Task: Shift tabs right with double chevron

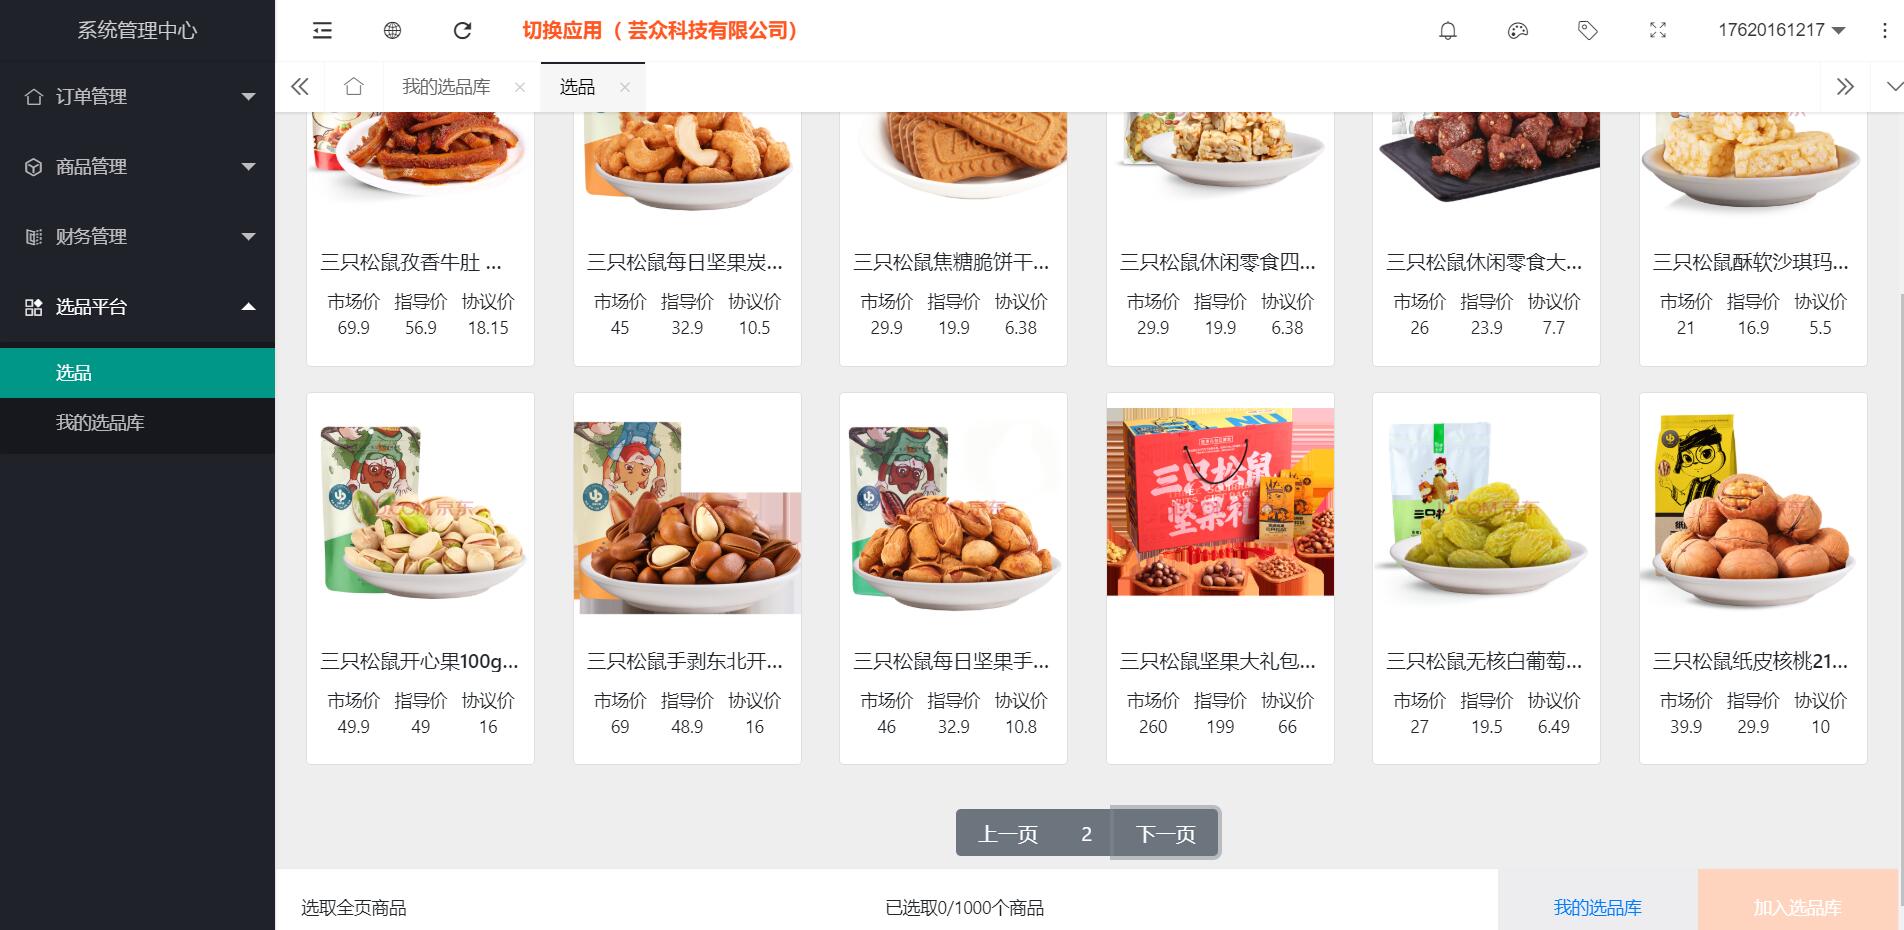Action: [x=1845, y=87]
